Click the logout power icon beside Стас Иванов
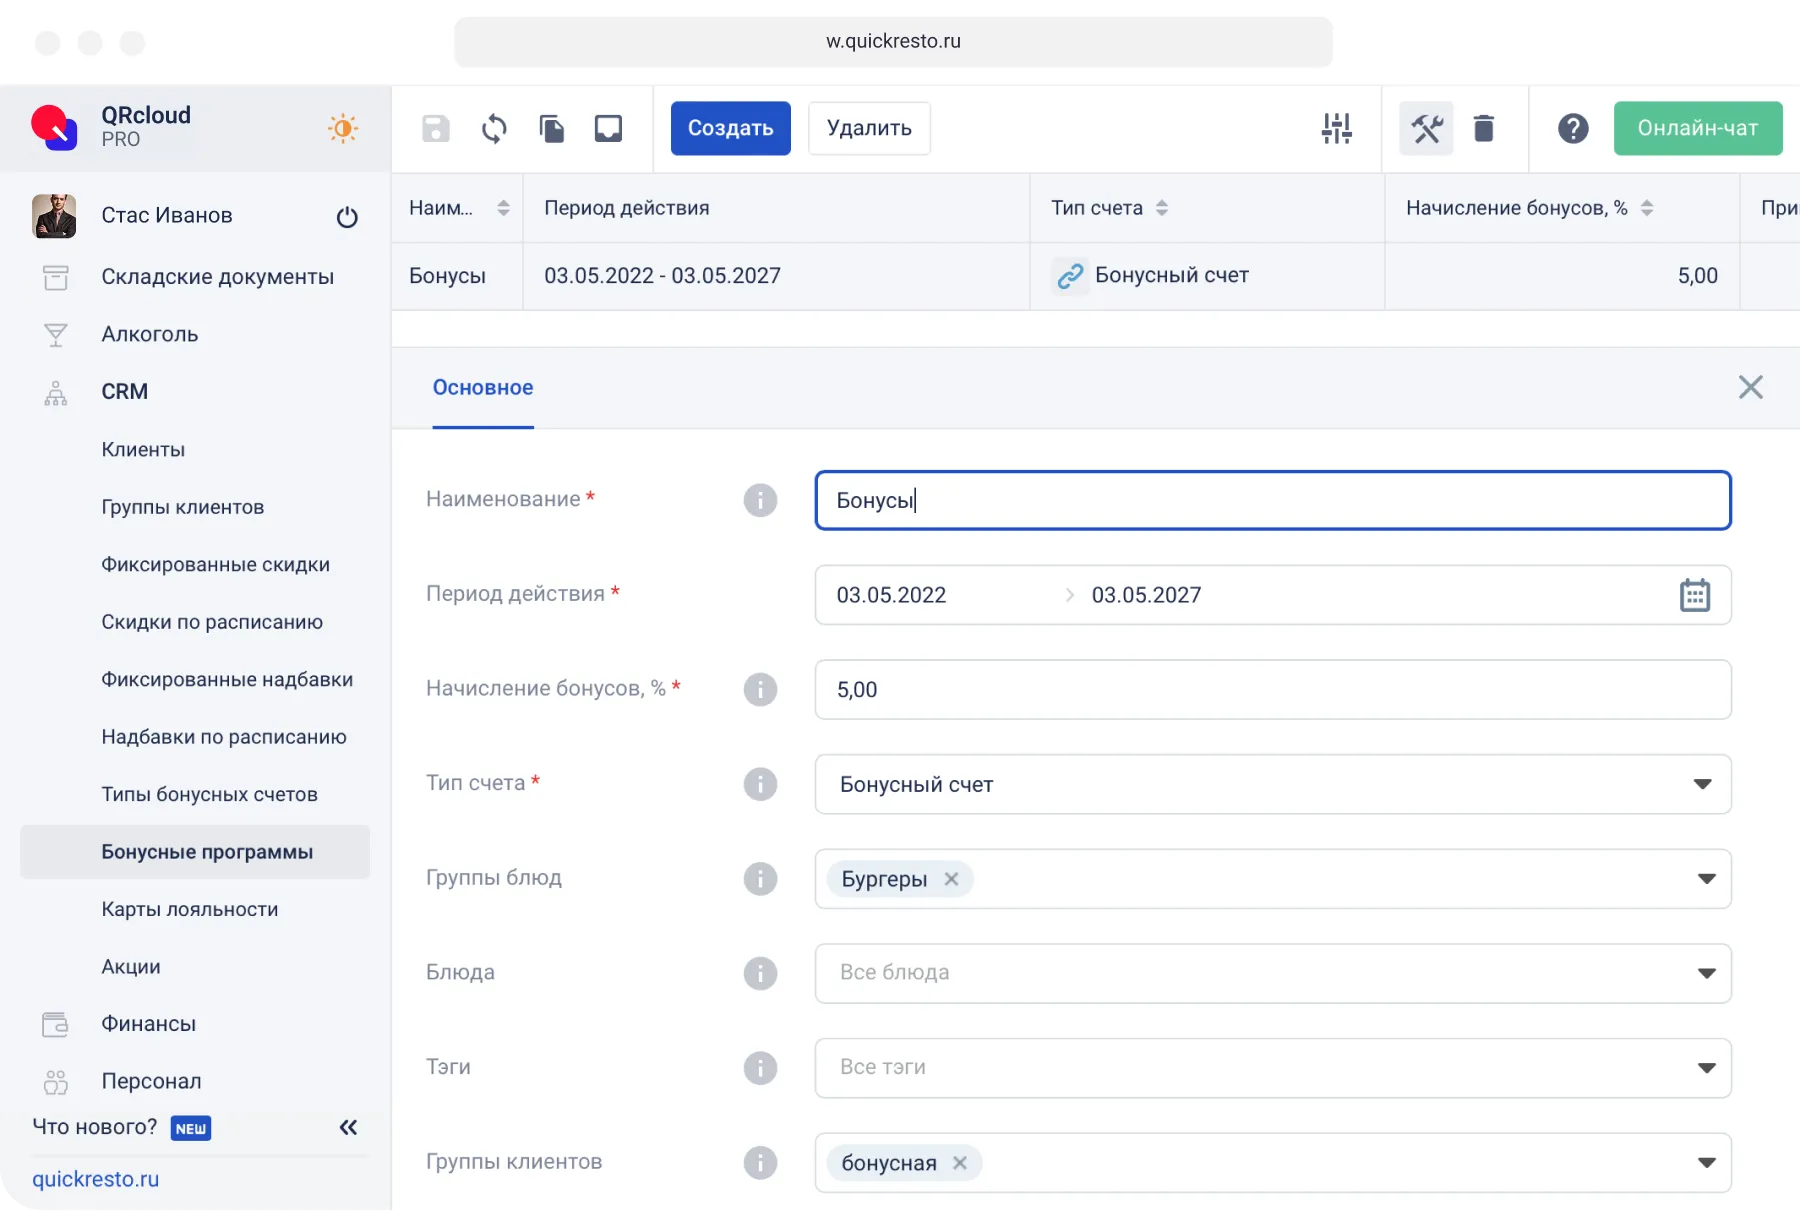The height and width of the screenshot is (1211, 1800). pos(347,217)
